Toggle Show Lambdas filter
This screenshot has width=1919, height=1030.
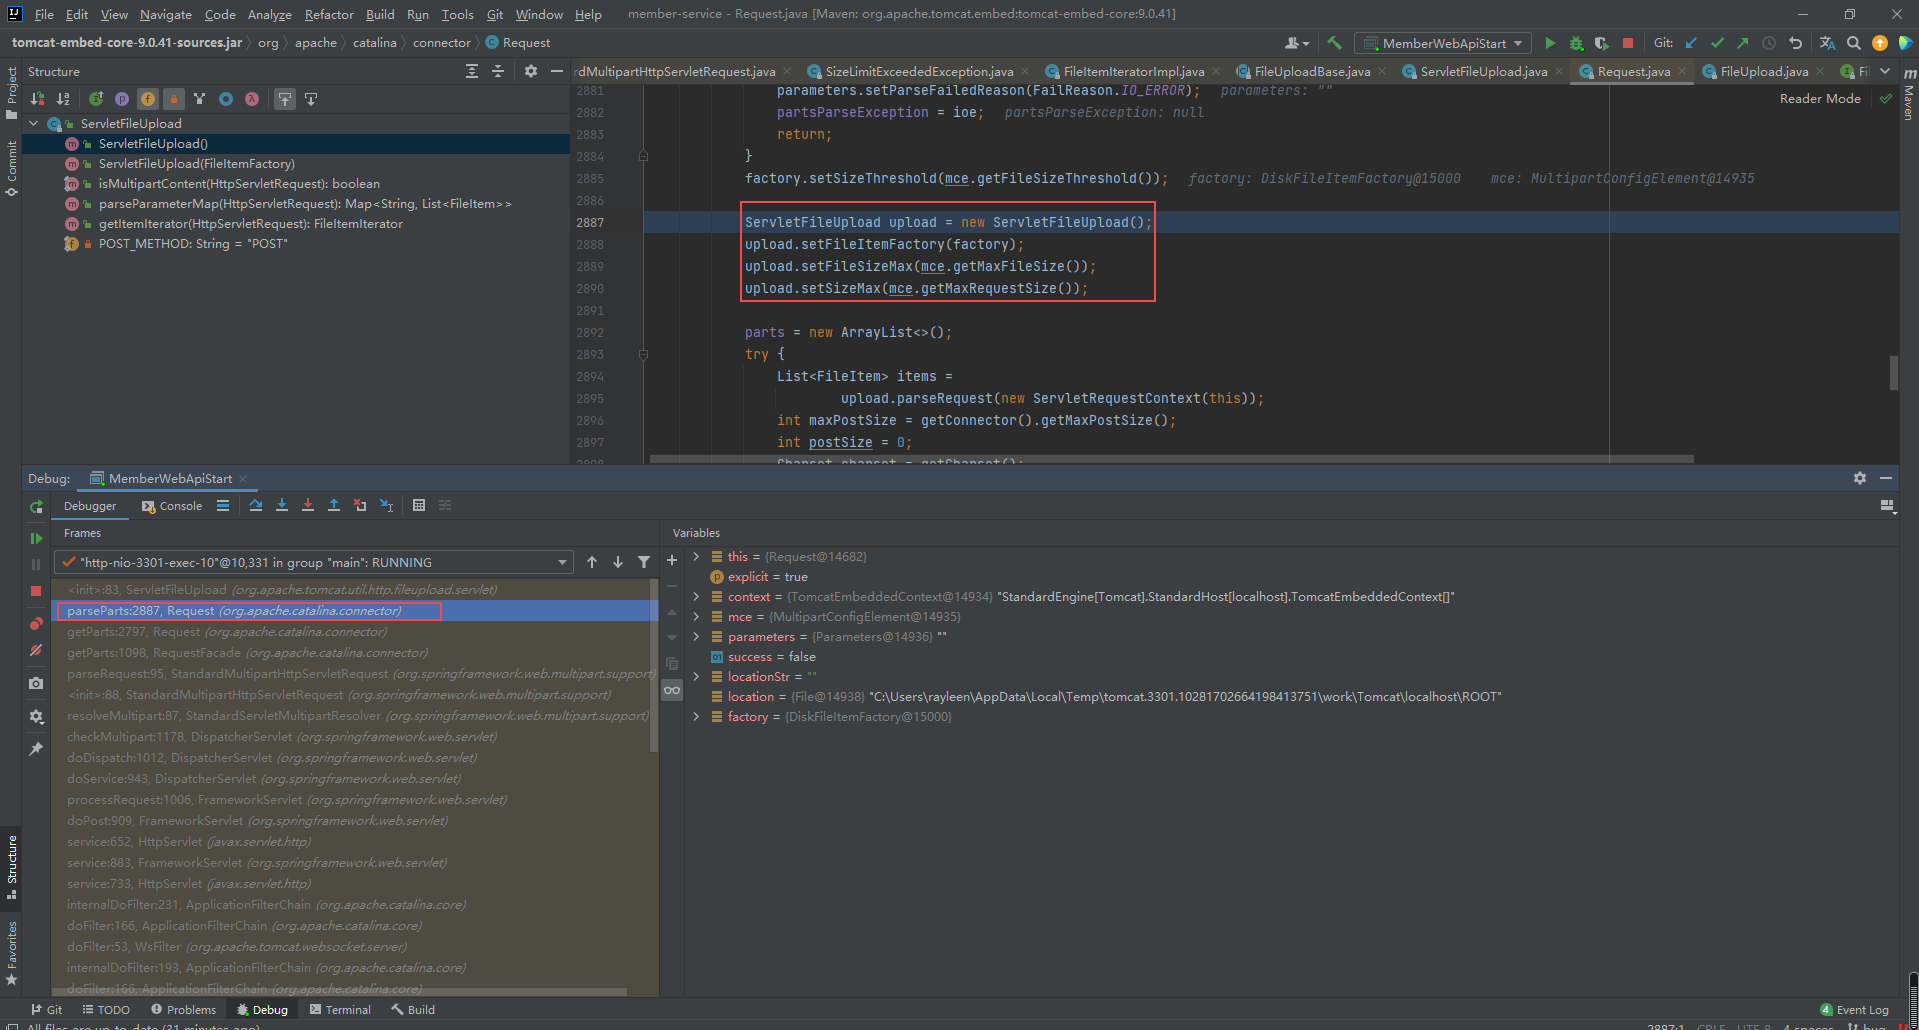[x=252, y=99]
